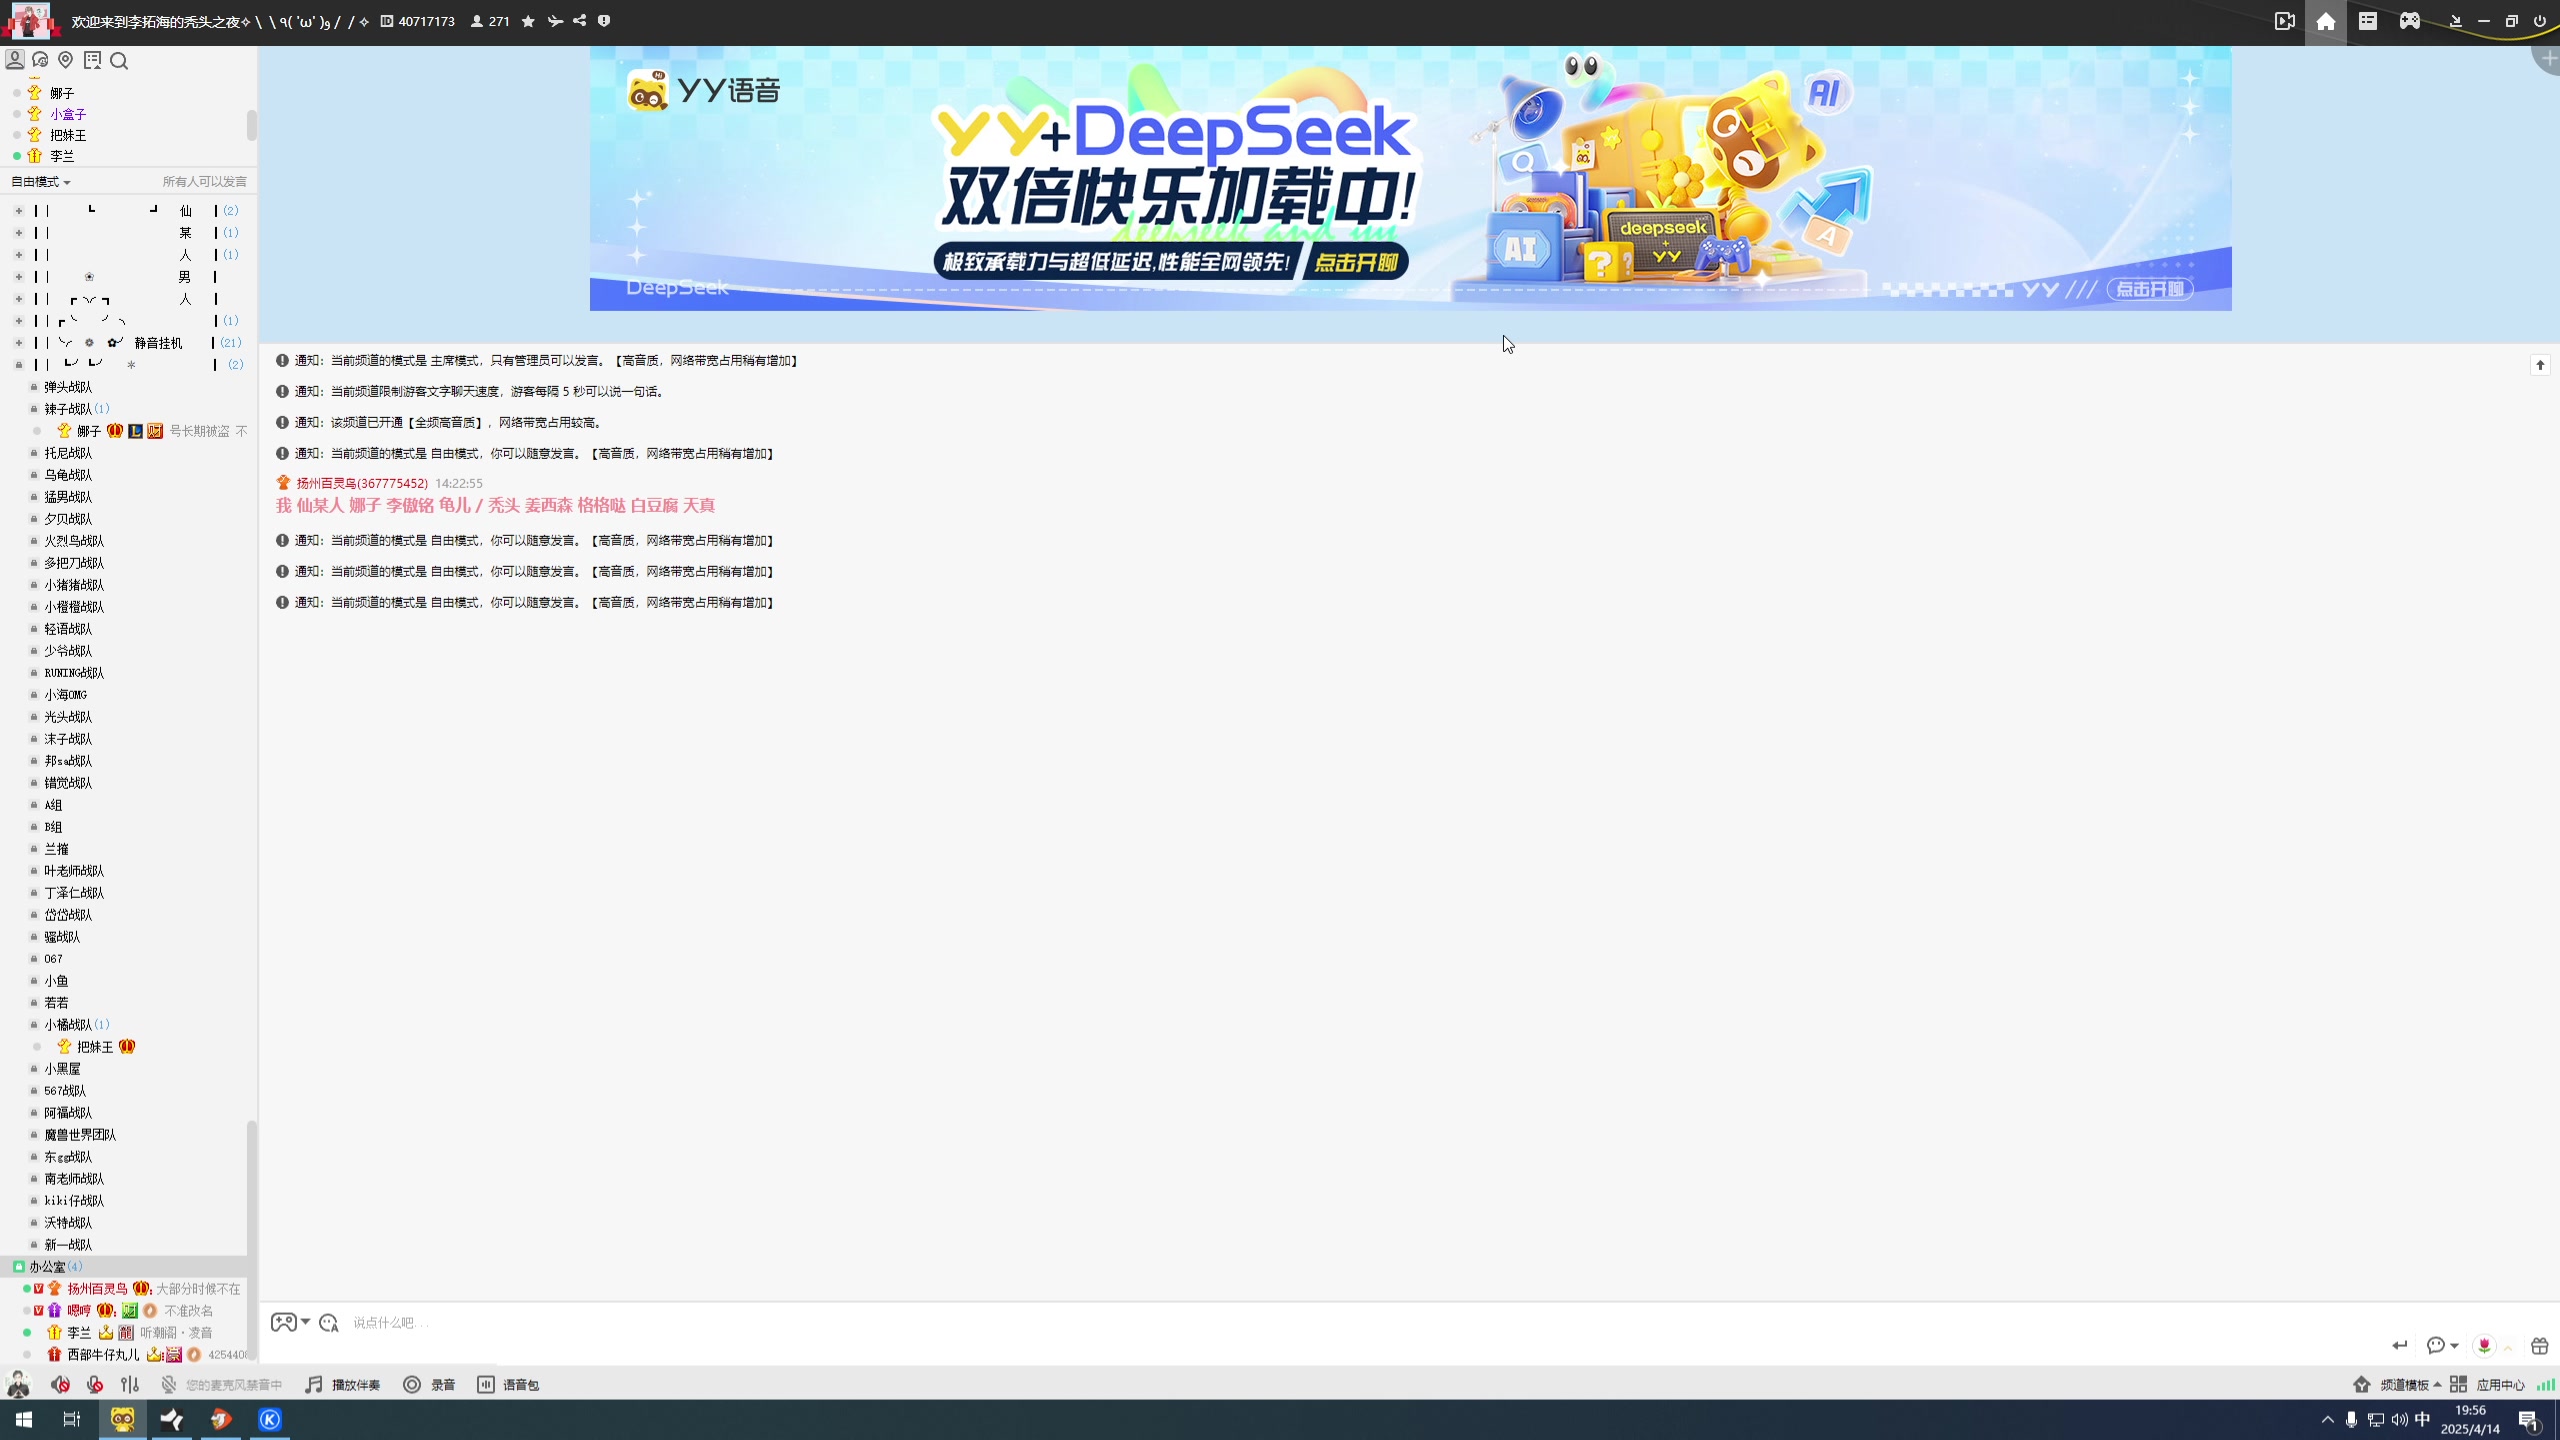Select the RUNING战队 channel
Image resolution: width=2560 pixels, height=1440 pixels.
click(74, 673)
